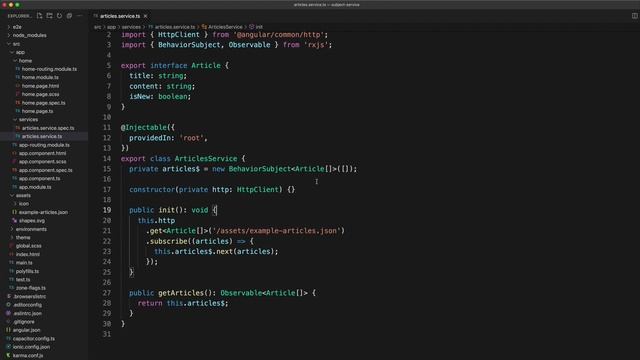Open home.page.scss file

click(x=40, y=94)
